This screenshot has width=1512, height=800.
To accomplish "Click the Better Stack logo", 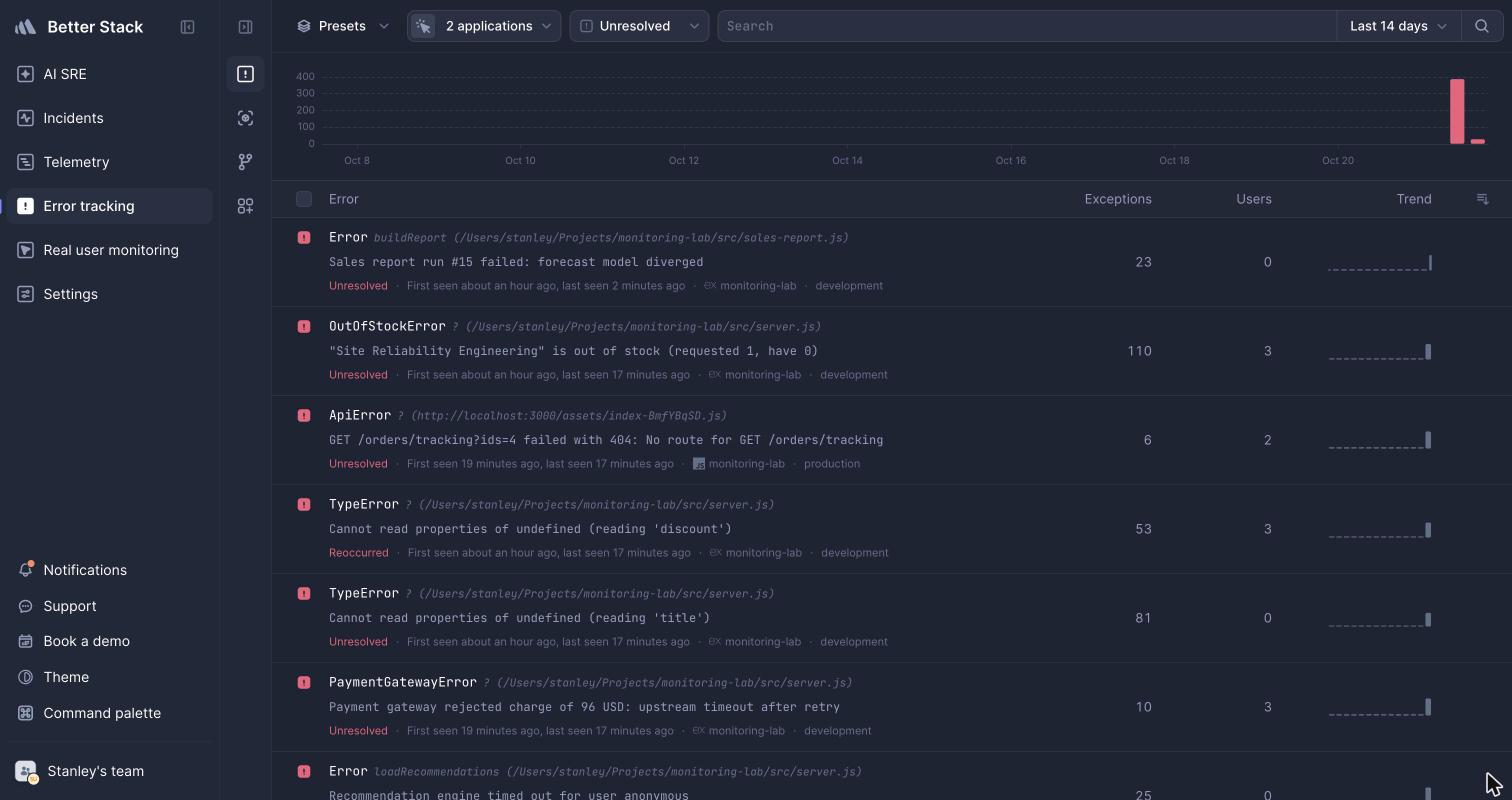I will click(x=26, y=27).
